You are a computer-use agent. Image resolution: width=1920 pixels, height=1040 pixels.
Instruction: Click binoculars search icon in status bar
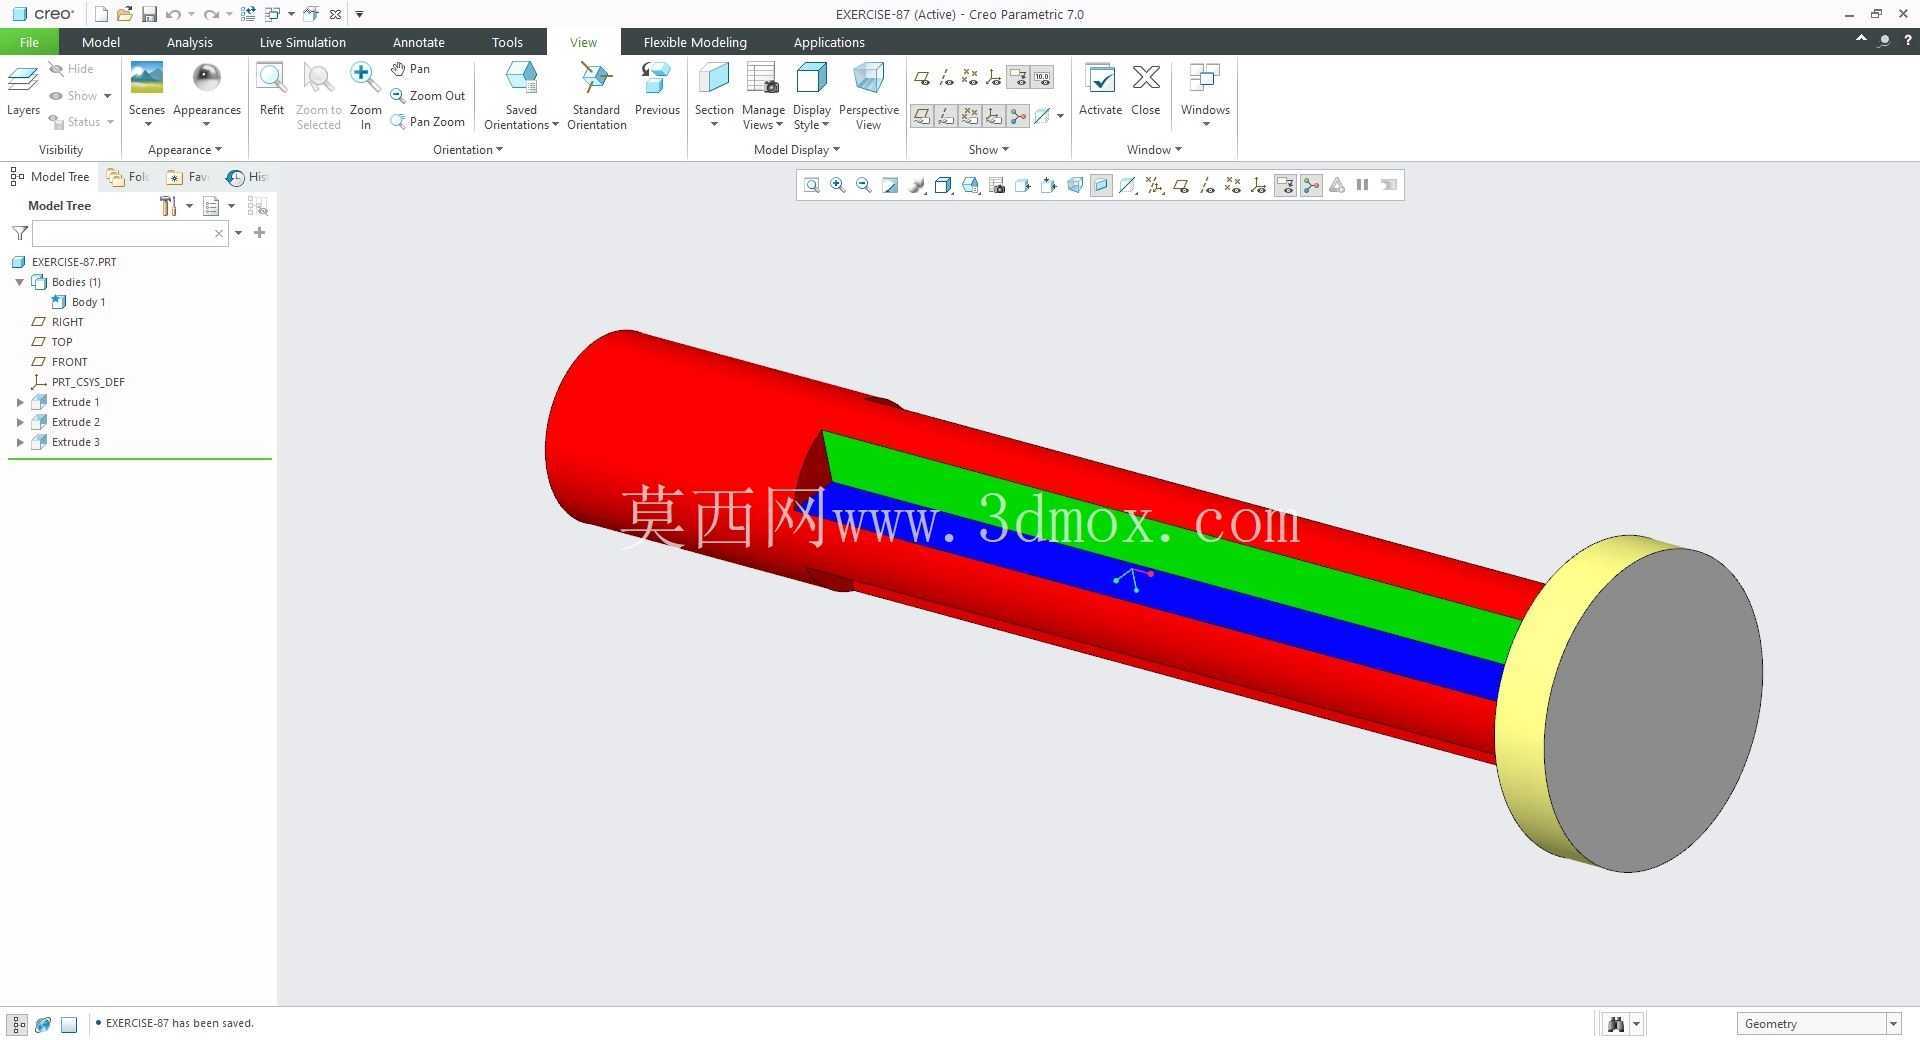click(x=1616, y=1024)
